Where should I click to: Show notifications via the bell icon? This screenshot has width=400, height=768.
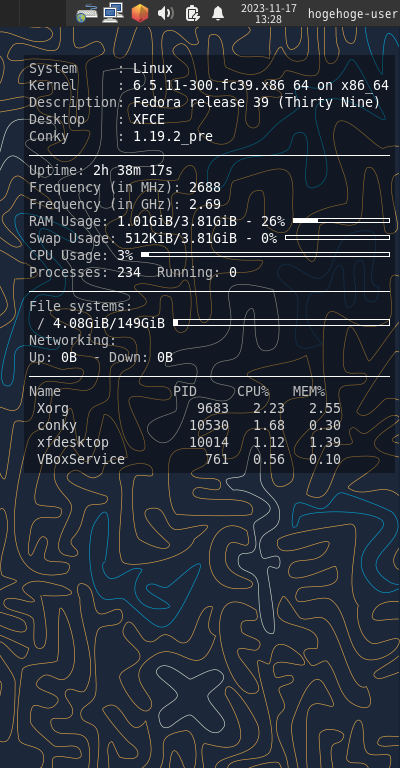click(218, 13)
